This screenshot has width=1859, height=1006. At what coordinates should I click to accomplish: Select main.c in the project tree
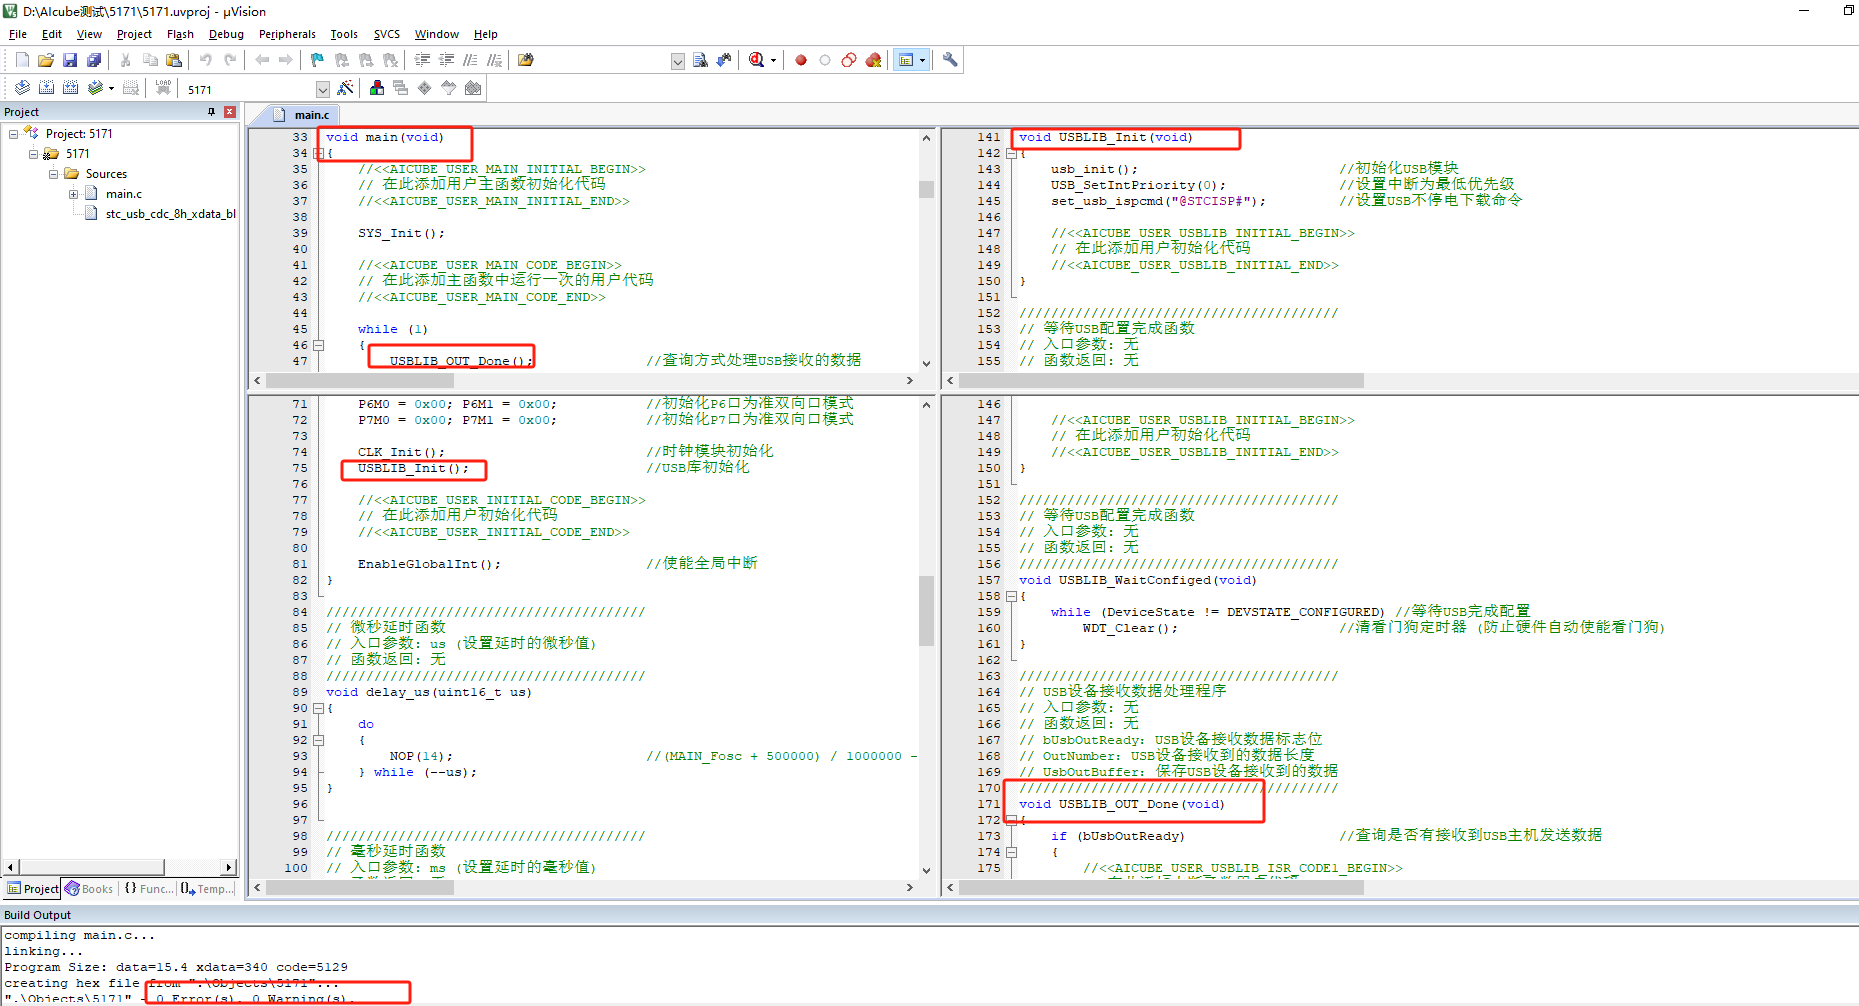tap(124, 194)
